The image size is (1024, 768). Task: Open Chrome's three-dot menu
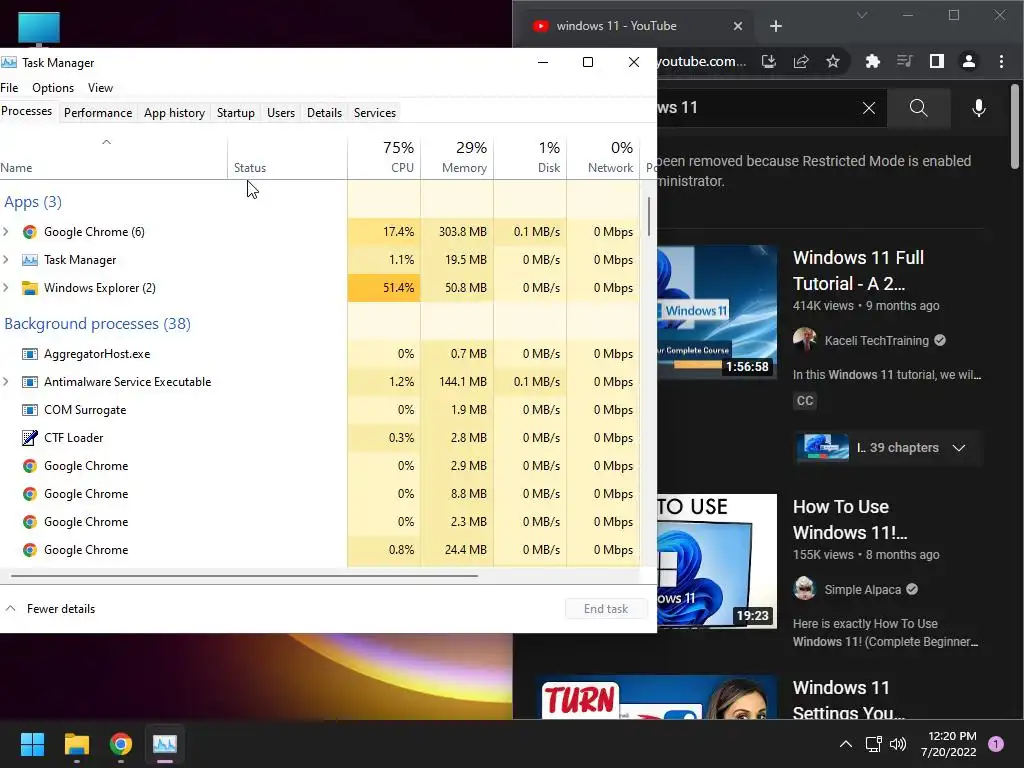tap(1001, 61)
